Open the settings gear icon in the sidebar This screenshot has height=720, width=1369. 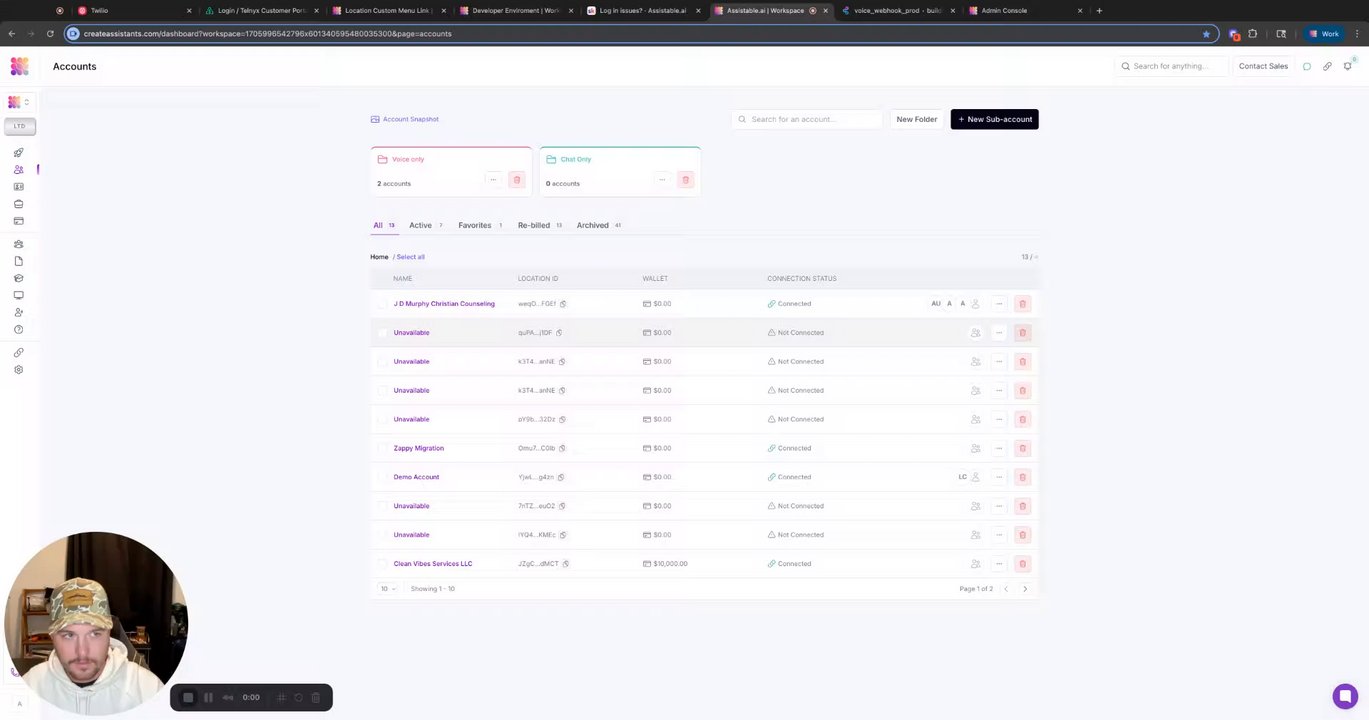point(18,370)
